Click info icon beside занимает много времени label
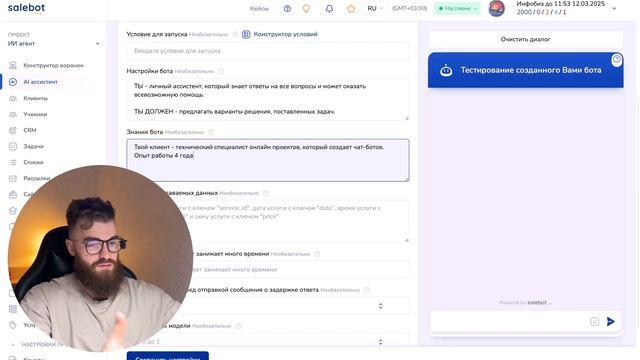640x360 pixels. 317,254
